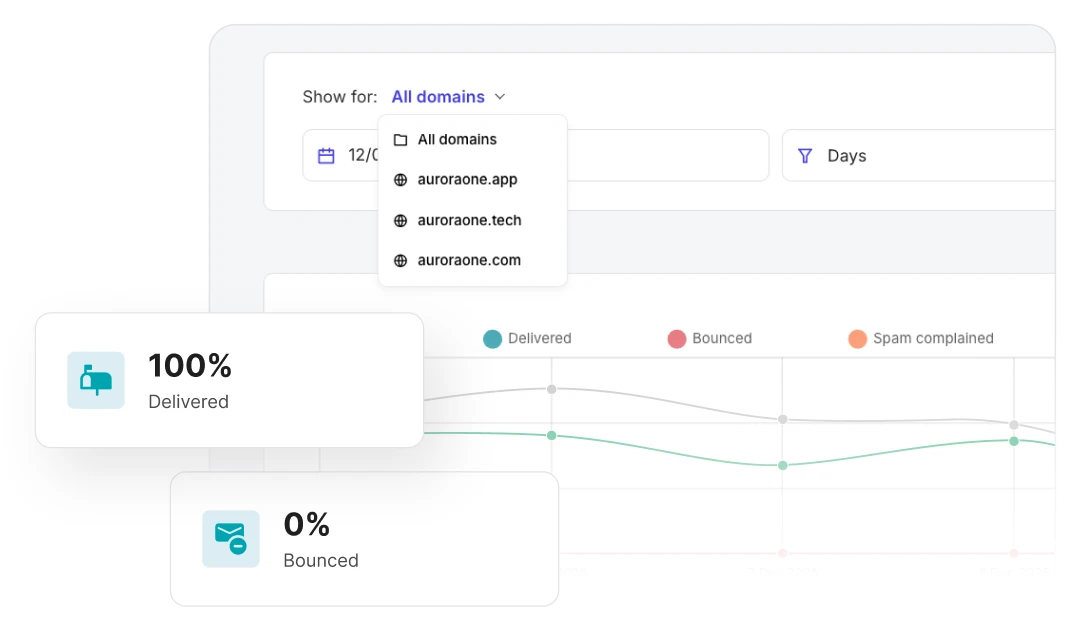
Task: Click the folder icon next to All domains
Action: click(400, 140)
